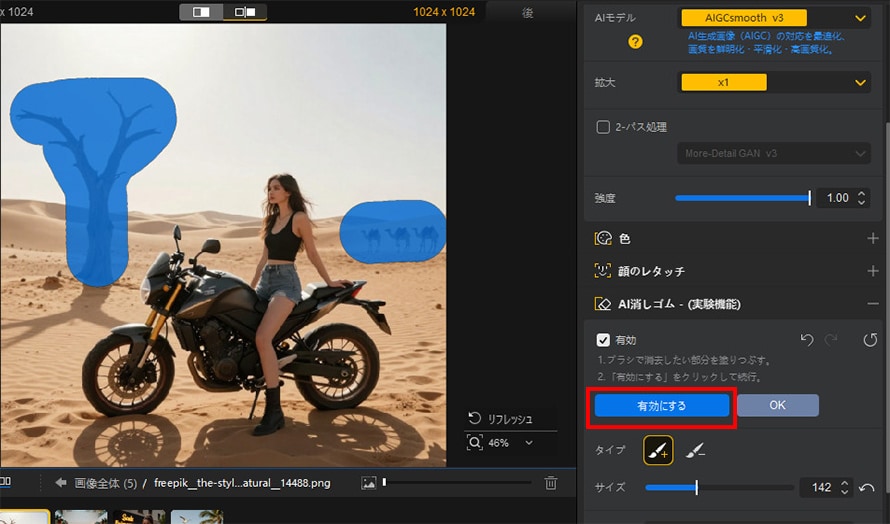Click the 顔のレタッチ face icon
The height and width of the screenshot is (524, 890).
(603, 271)
